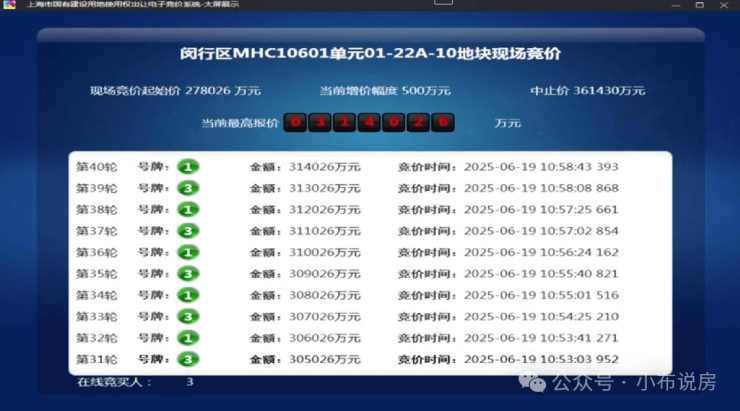This screenshot has width=740, height=411.
Task: Click the digit 3 in the highest bid counter
Action: point(320,122)
